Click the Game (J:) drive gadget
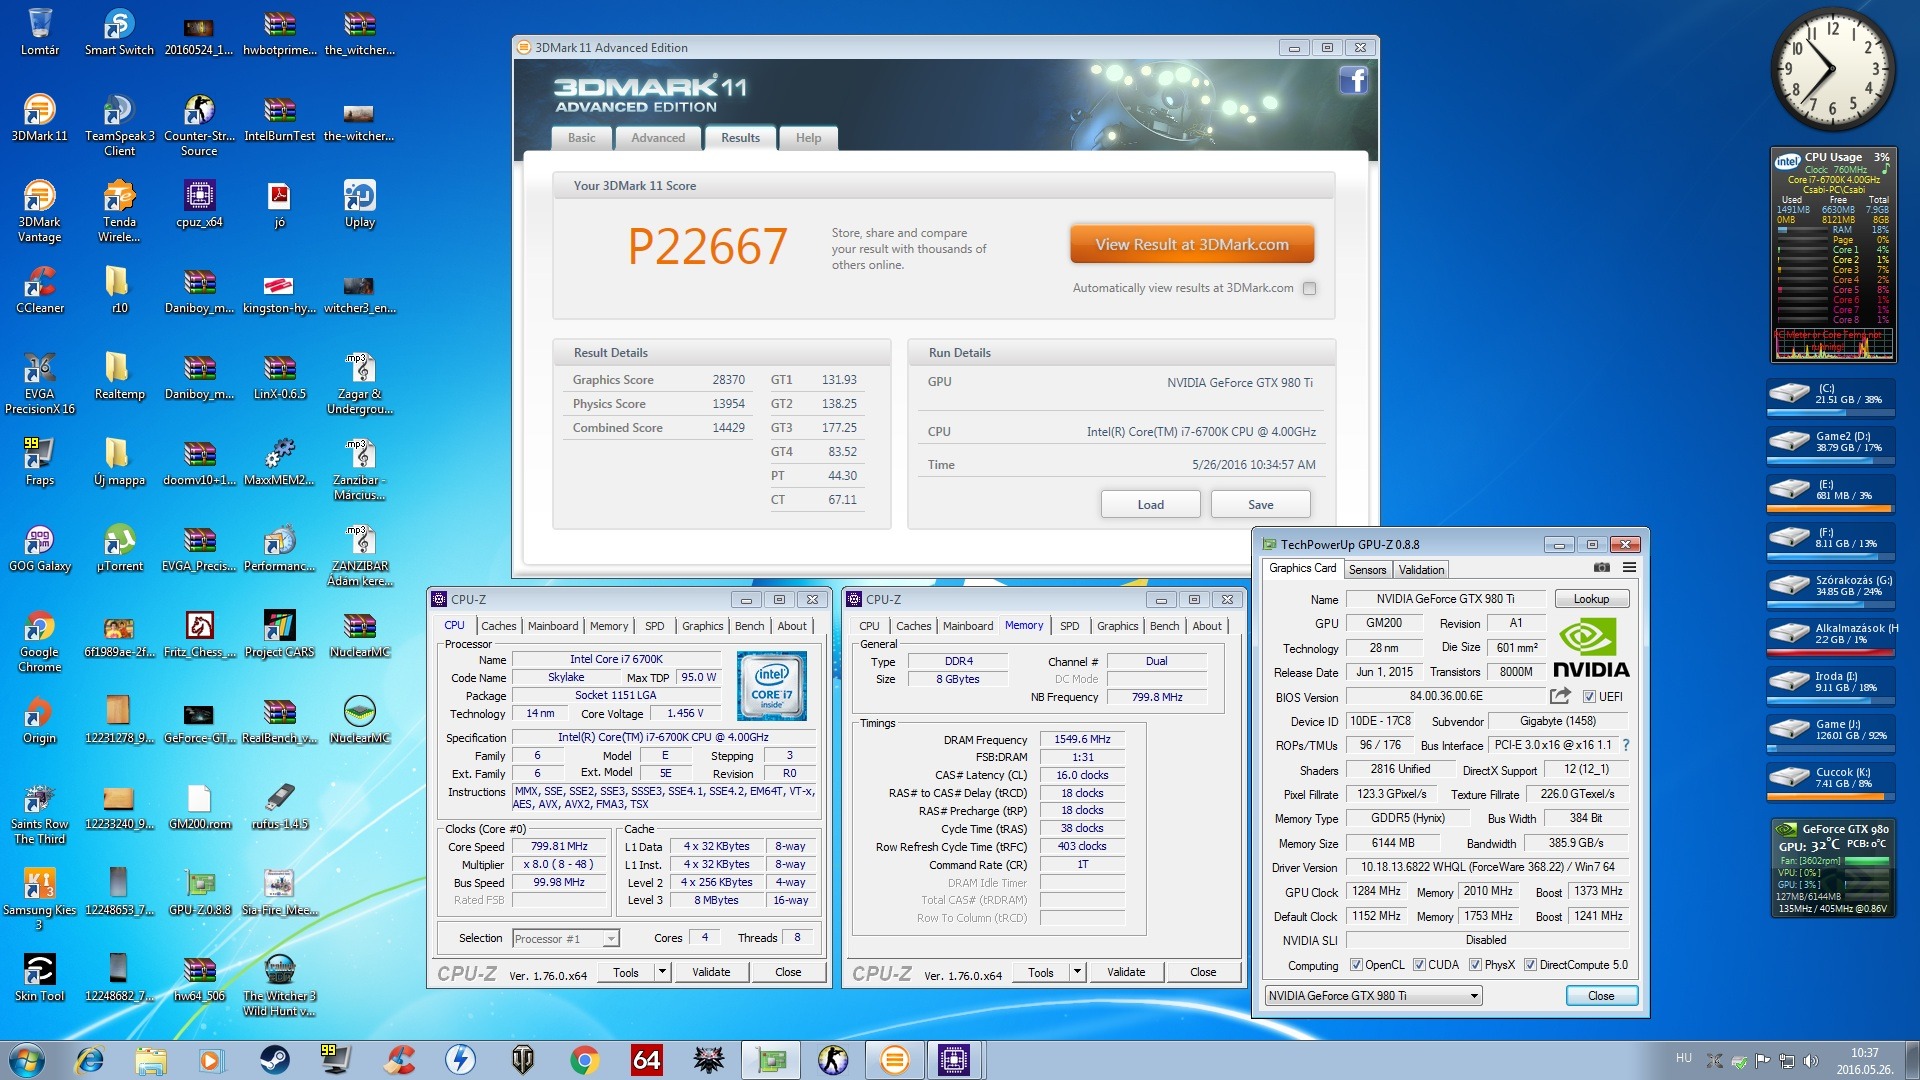 (1830, 731)
